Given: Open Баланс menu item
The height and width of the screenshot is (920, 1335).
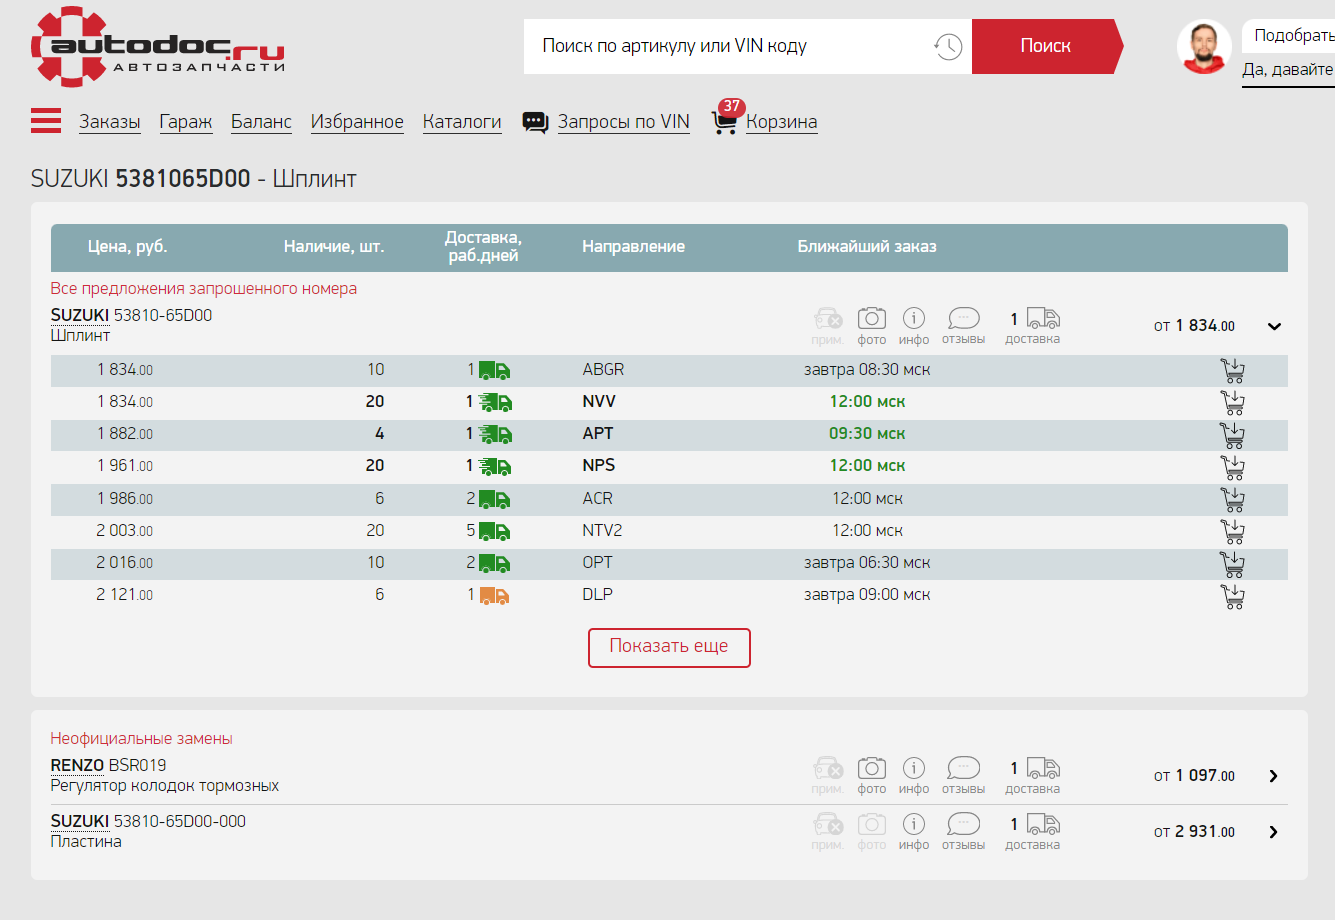Looking at the screenshot, I should [261, 122].
